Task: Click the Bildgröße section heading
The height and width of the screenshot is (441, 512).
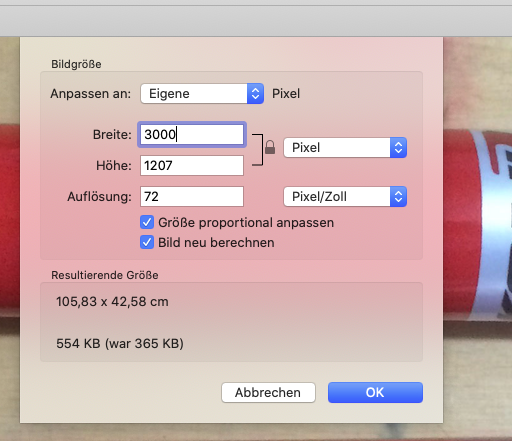Action: [76, 64]
